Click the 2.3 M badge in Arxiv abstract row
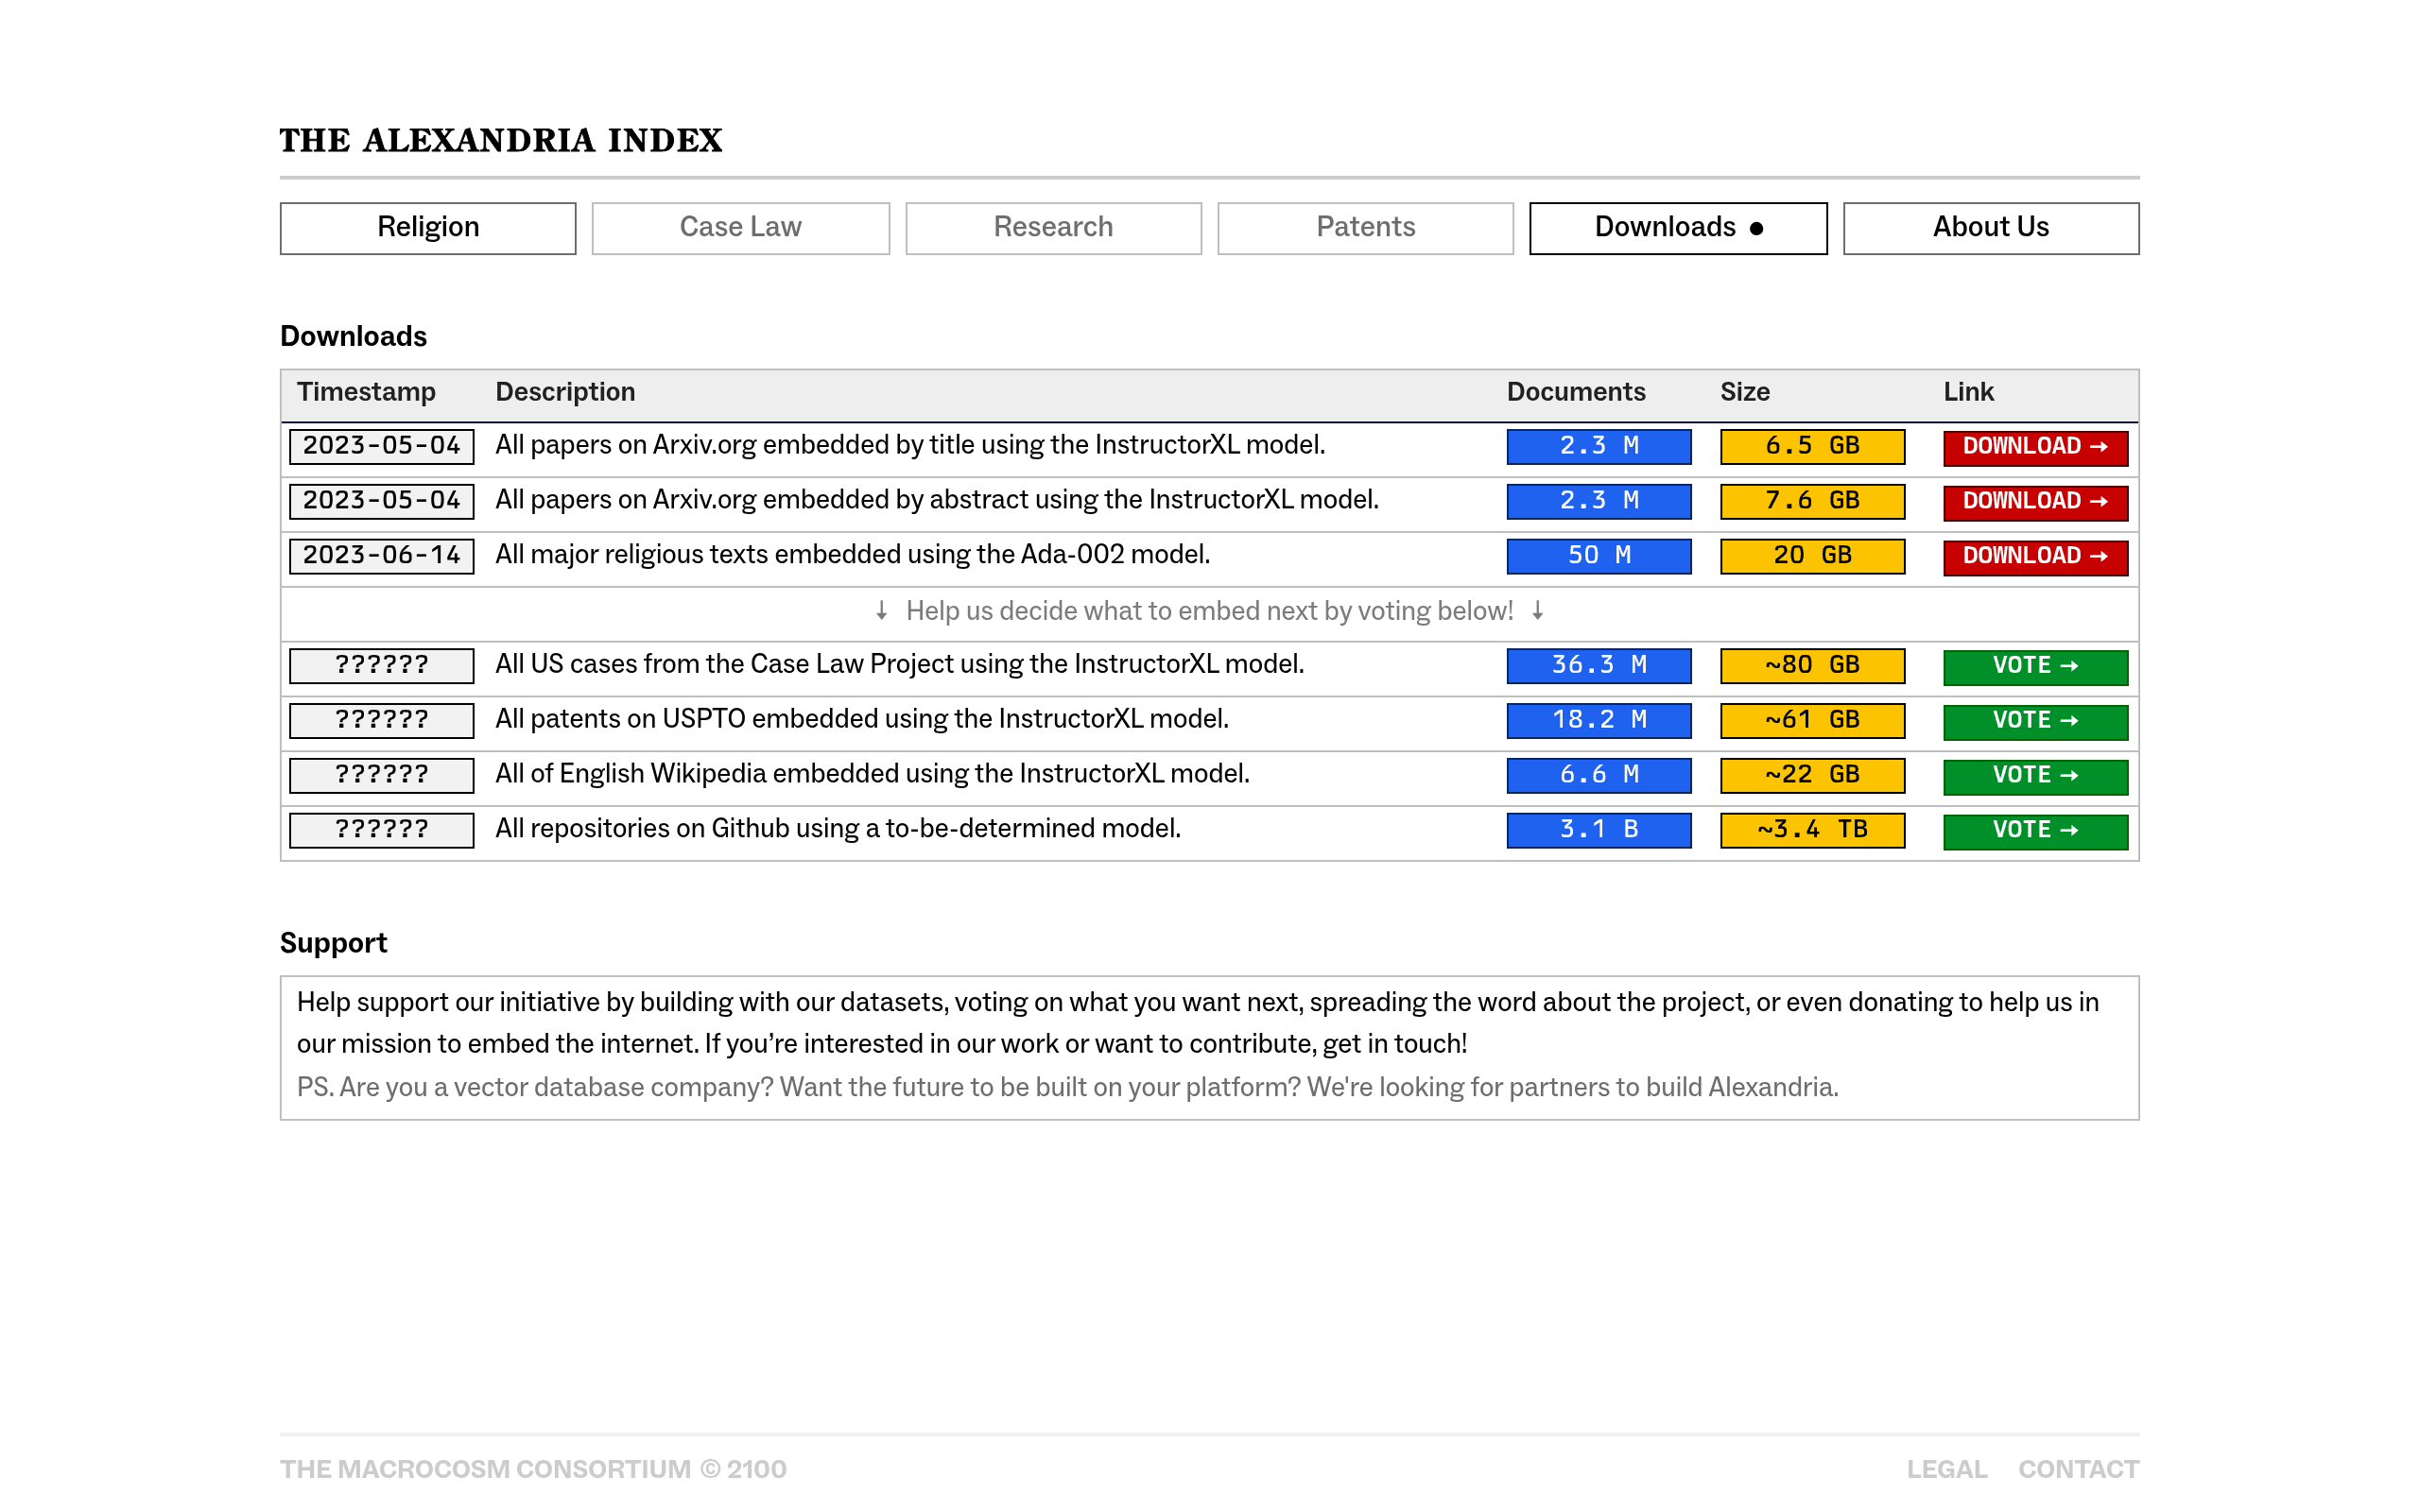The height and width of the screenshot is (1512, 2420). (1599, 501)
